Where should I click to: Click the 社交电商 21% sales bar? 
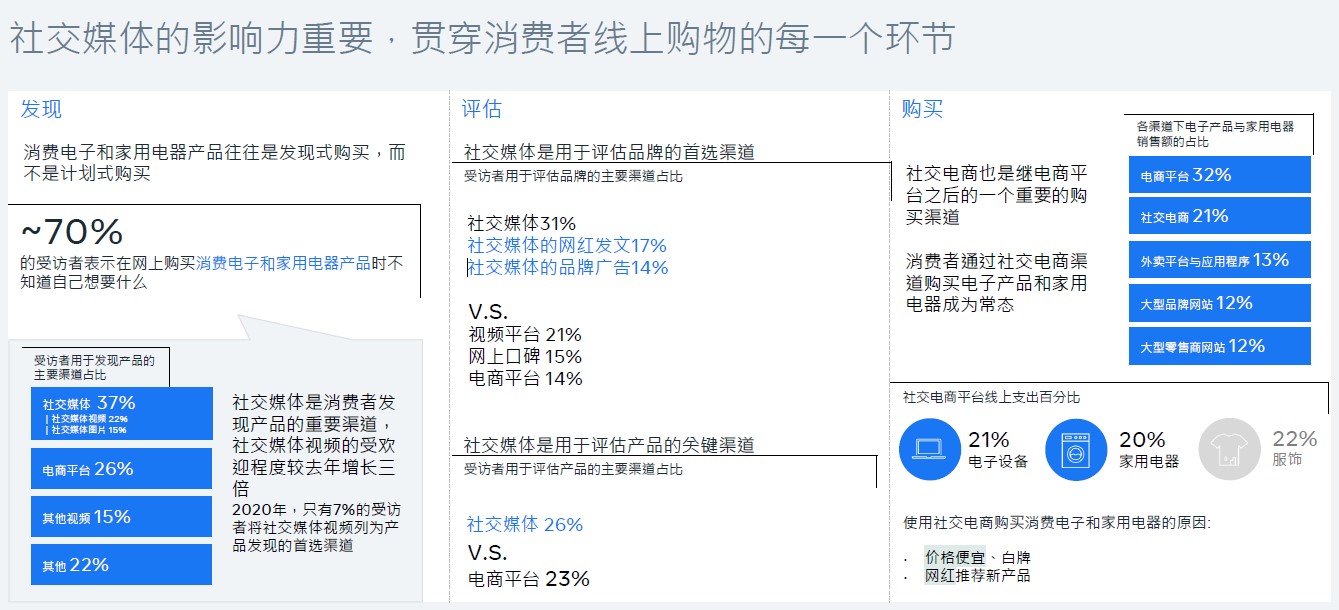(1219, 215)
